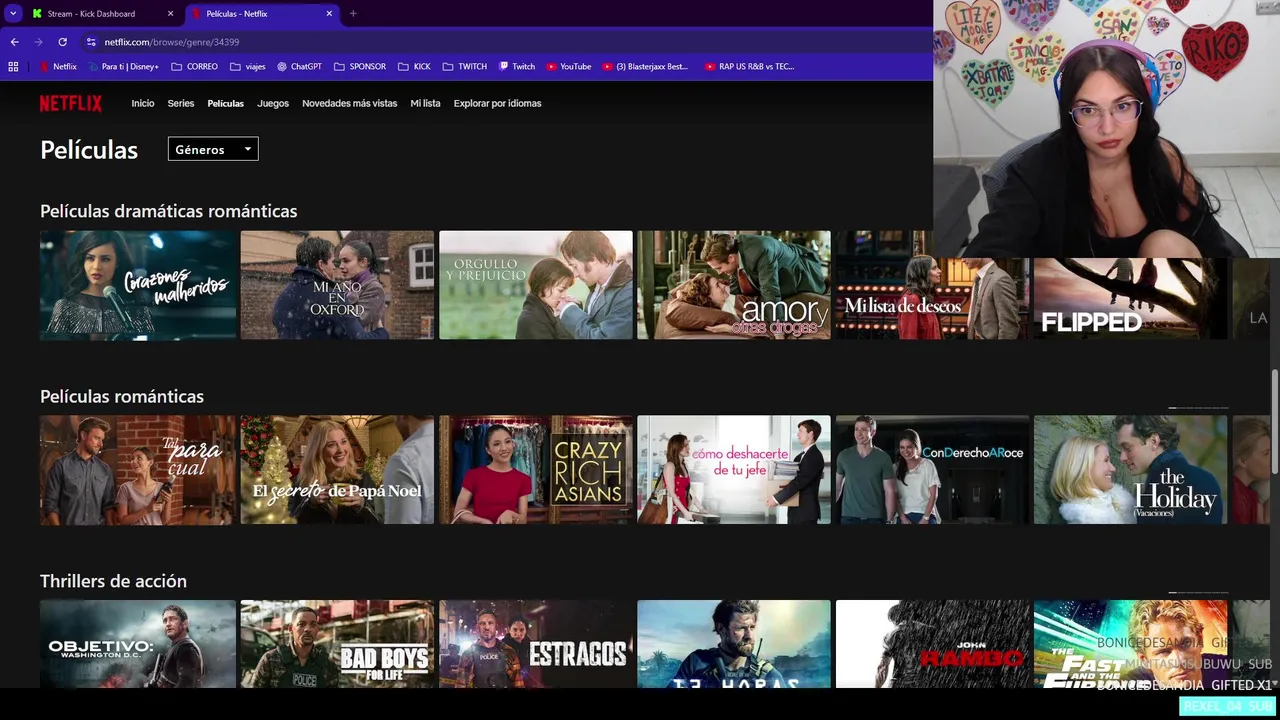Select the Tal para cual thumbnail

pyautogui.click(x=138, y=470)
